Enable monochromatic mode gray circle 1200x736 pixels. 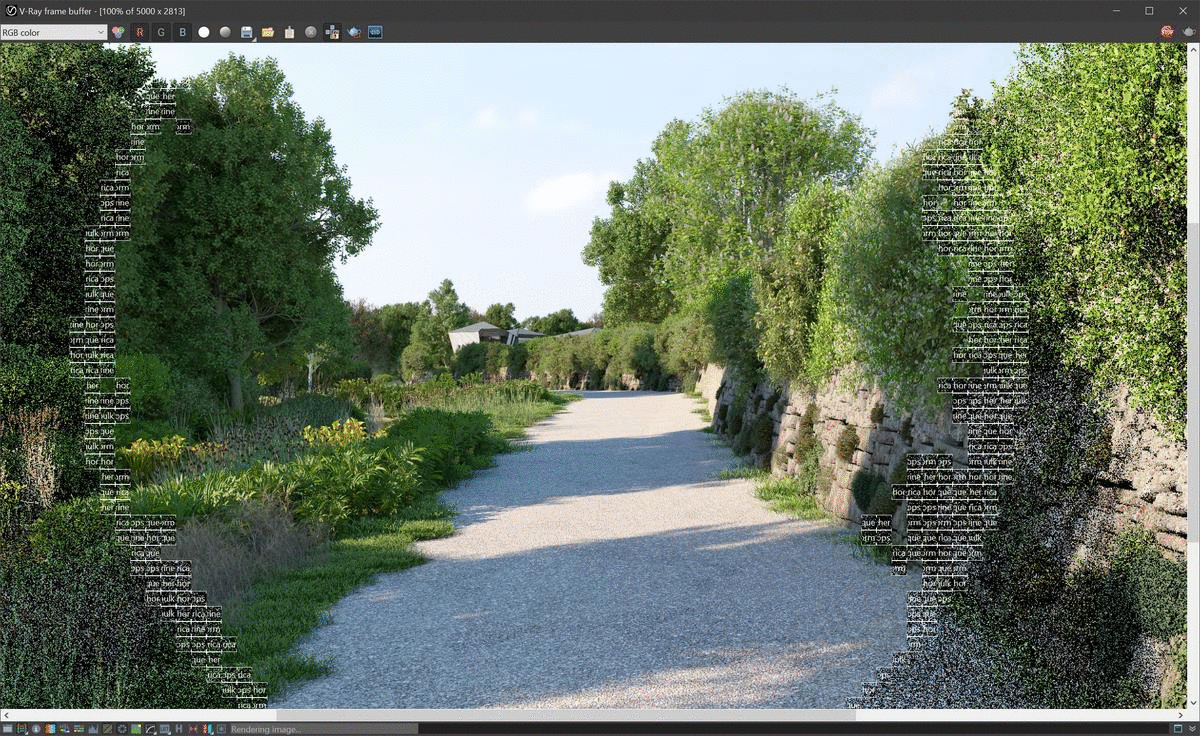[226, 32]
